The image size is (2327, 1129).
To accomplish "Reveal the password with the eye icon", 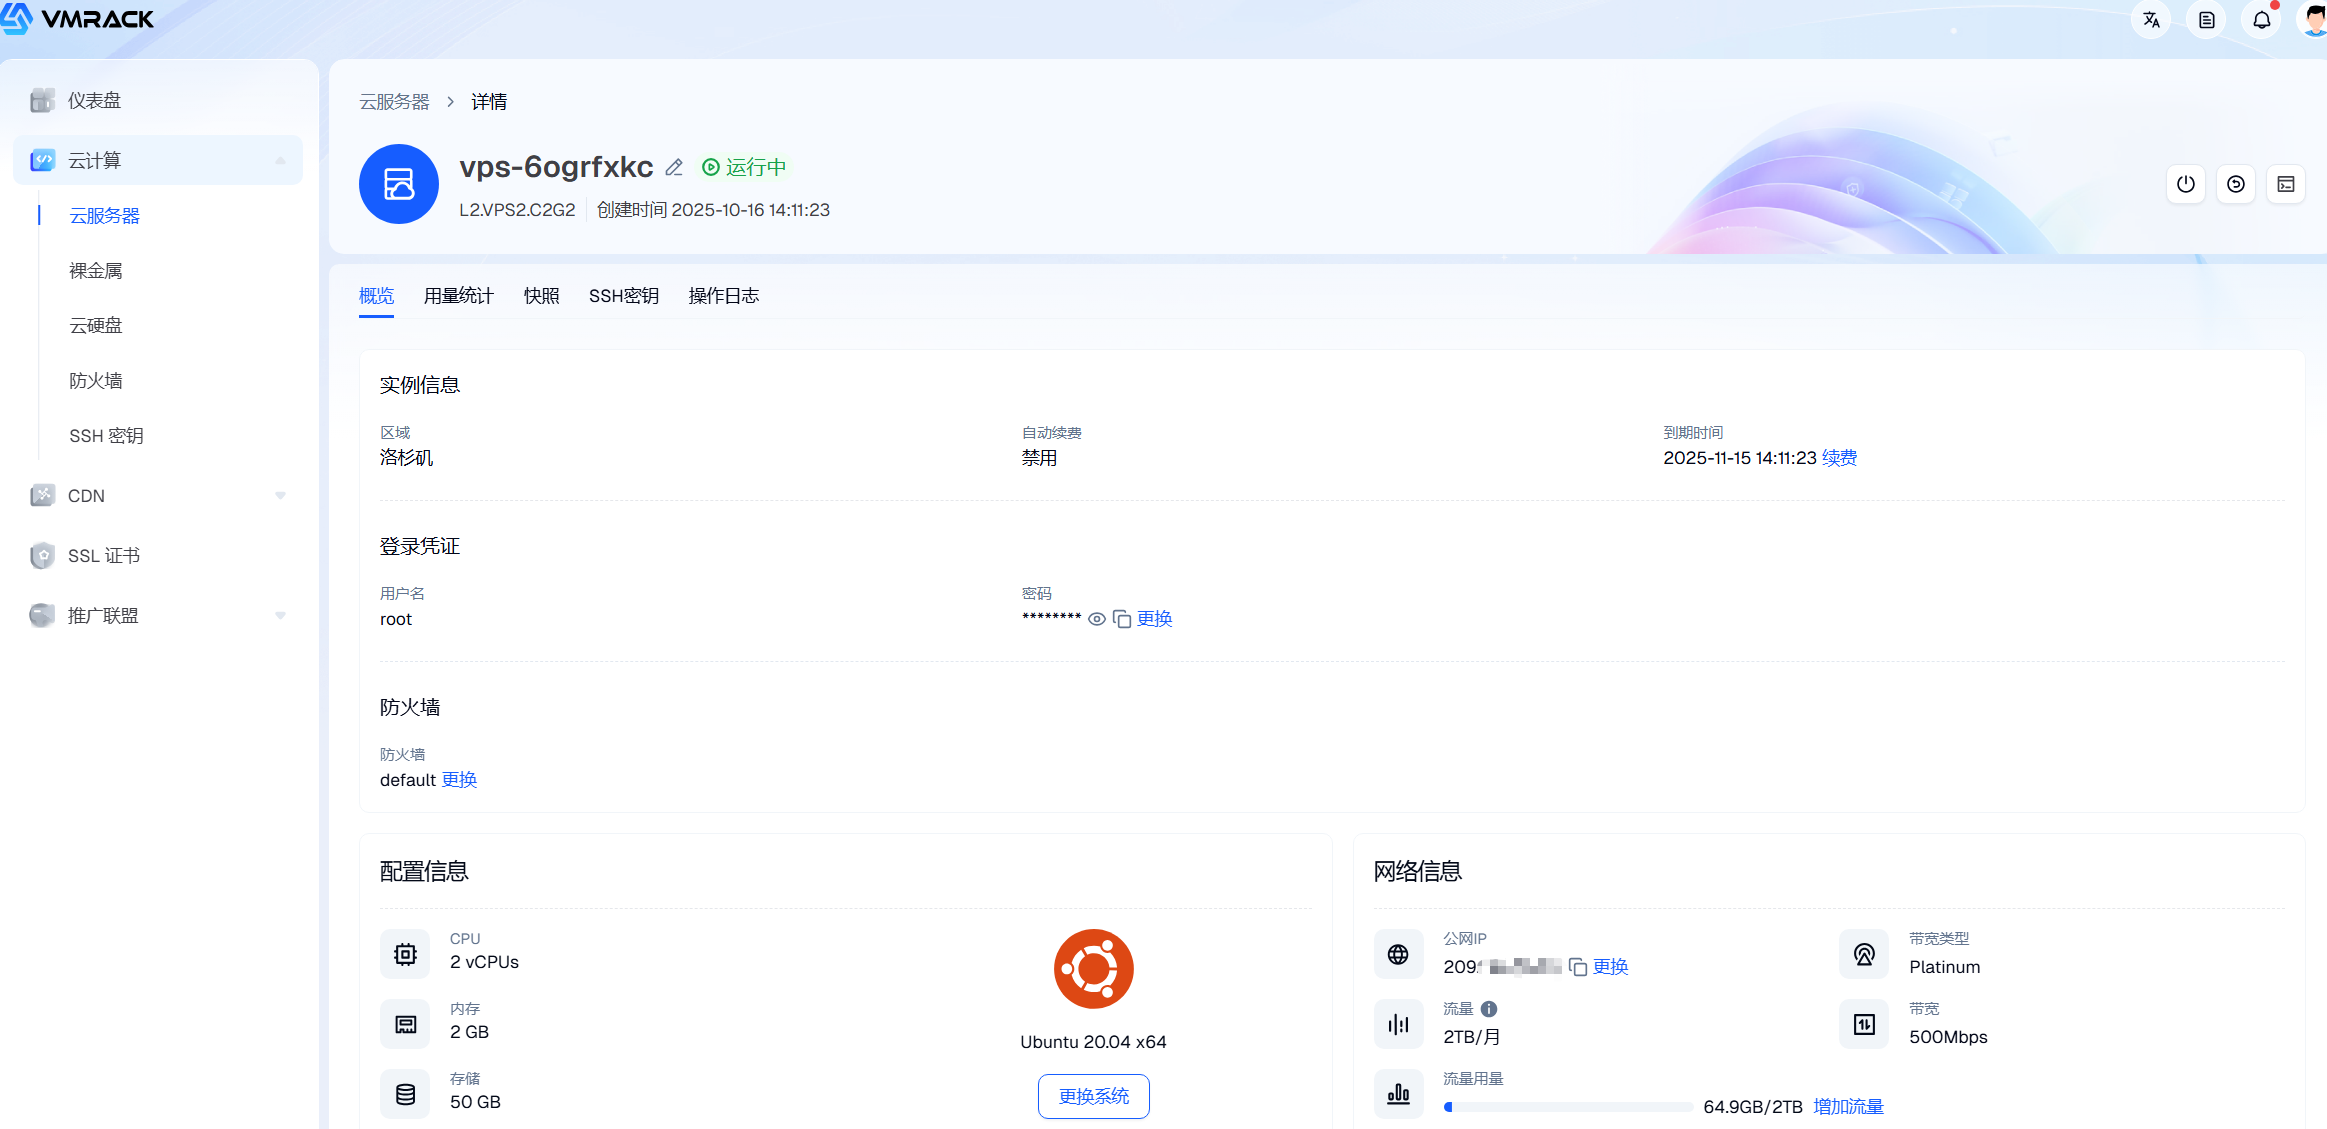I will (1096, 619).
